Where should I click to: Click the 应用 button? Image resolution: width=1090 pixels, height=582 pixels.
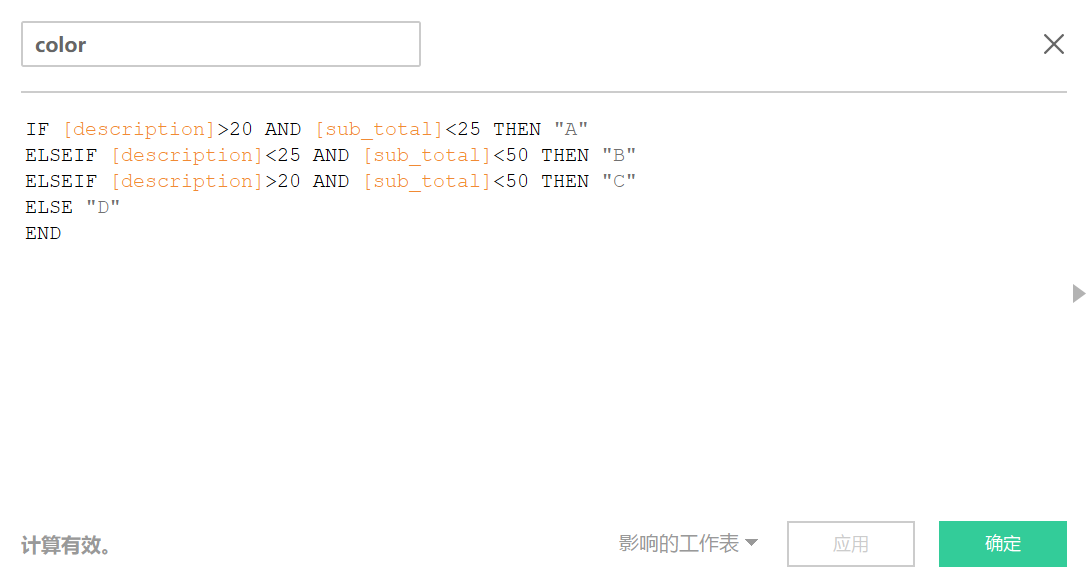tap(850, 544)
